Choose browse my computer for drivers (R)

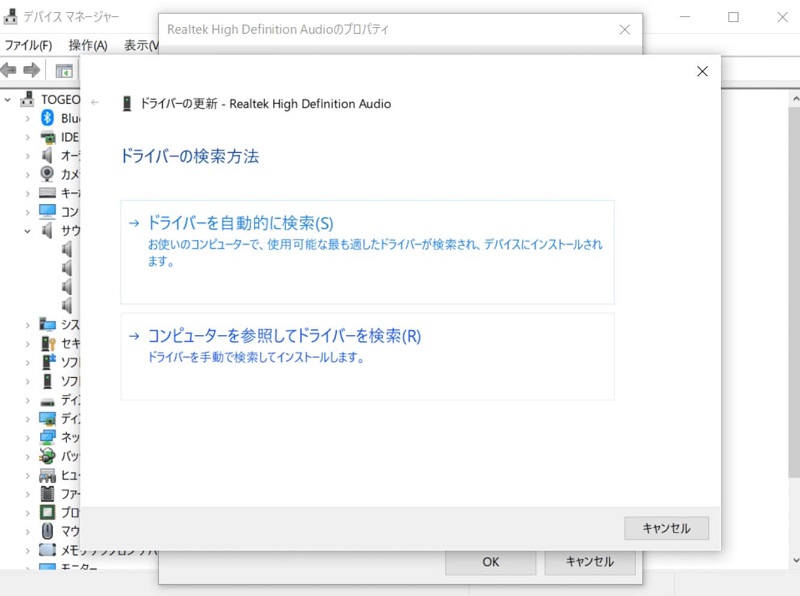367,356
